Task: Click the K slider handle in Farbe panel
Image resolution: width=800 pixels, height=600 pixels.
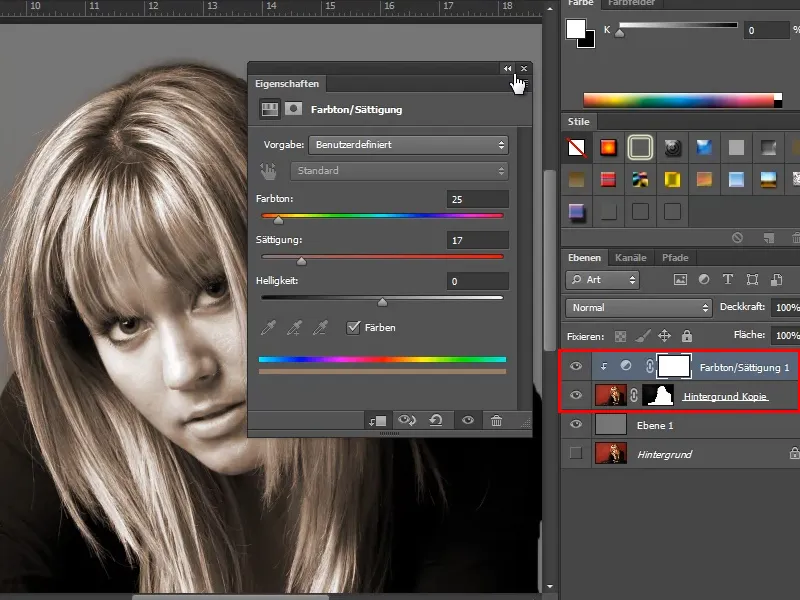Action: 619,33
